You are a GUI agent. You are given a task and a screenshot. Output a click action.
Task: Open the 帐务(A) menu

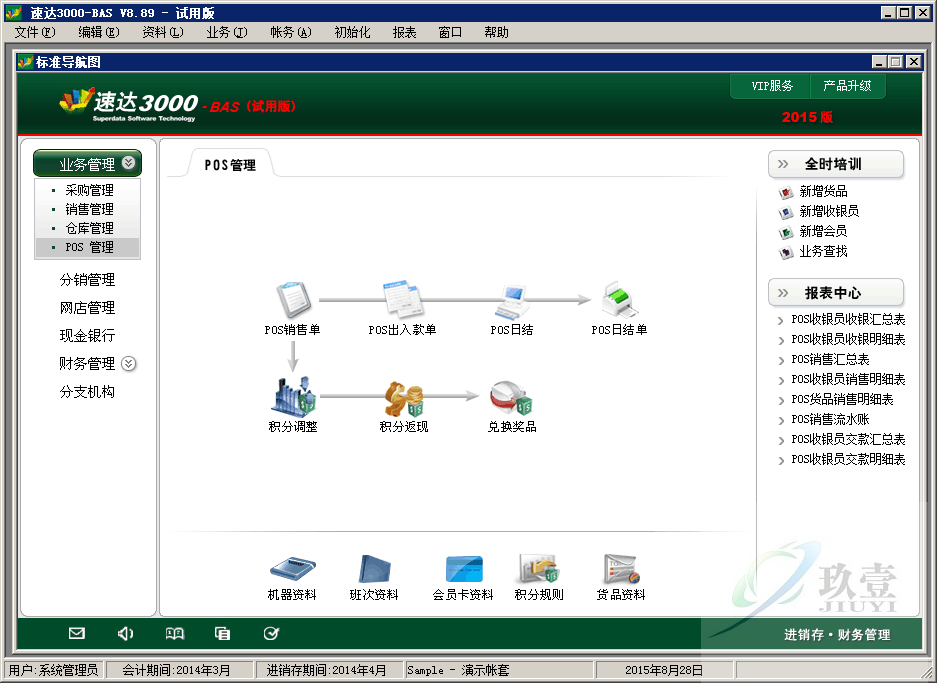[290, 32]
